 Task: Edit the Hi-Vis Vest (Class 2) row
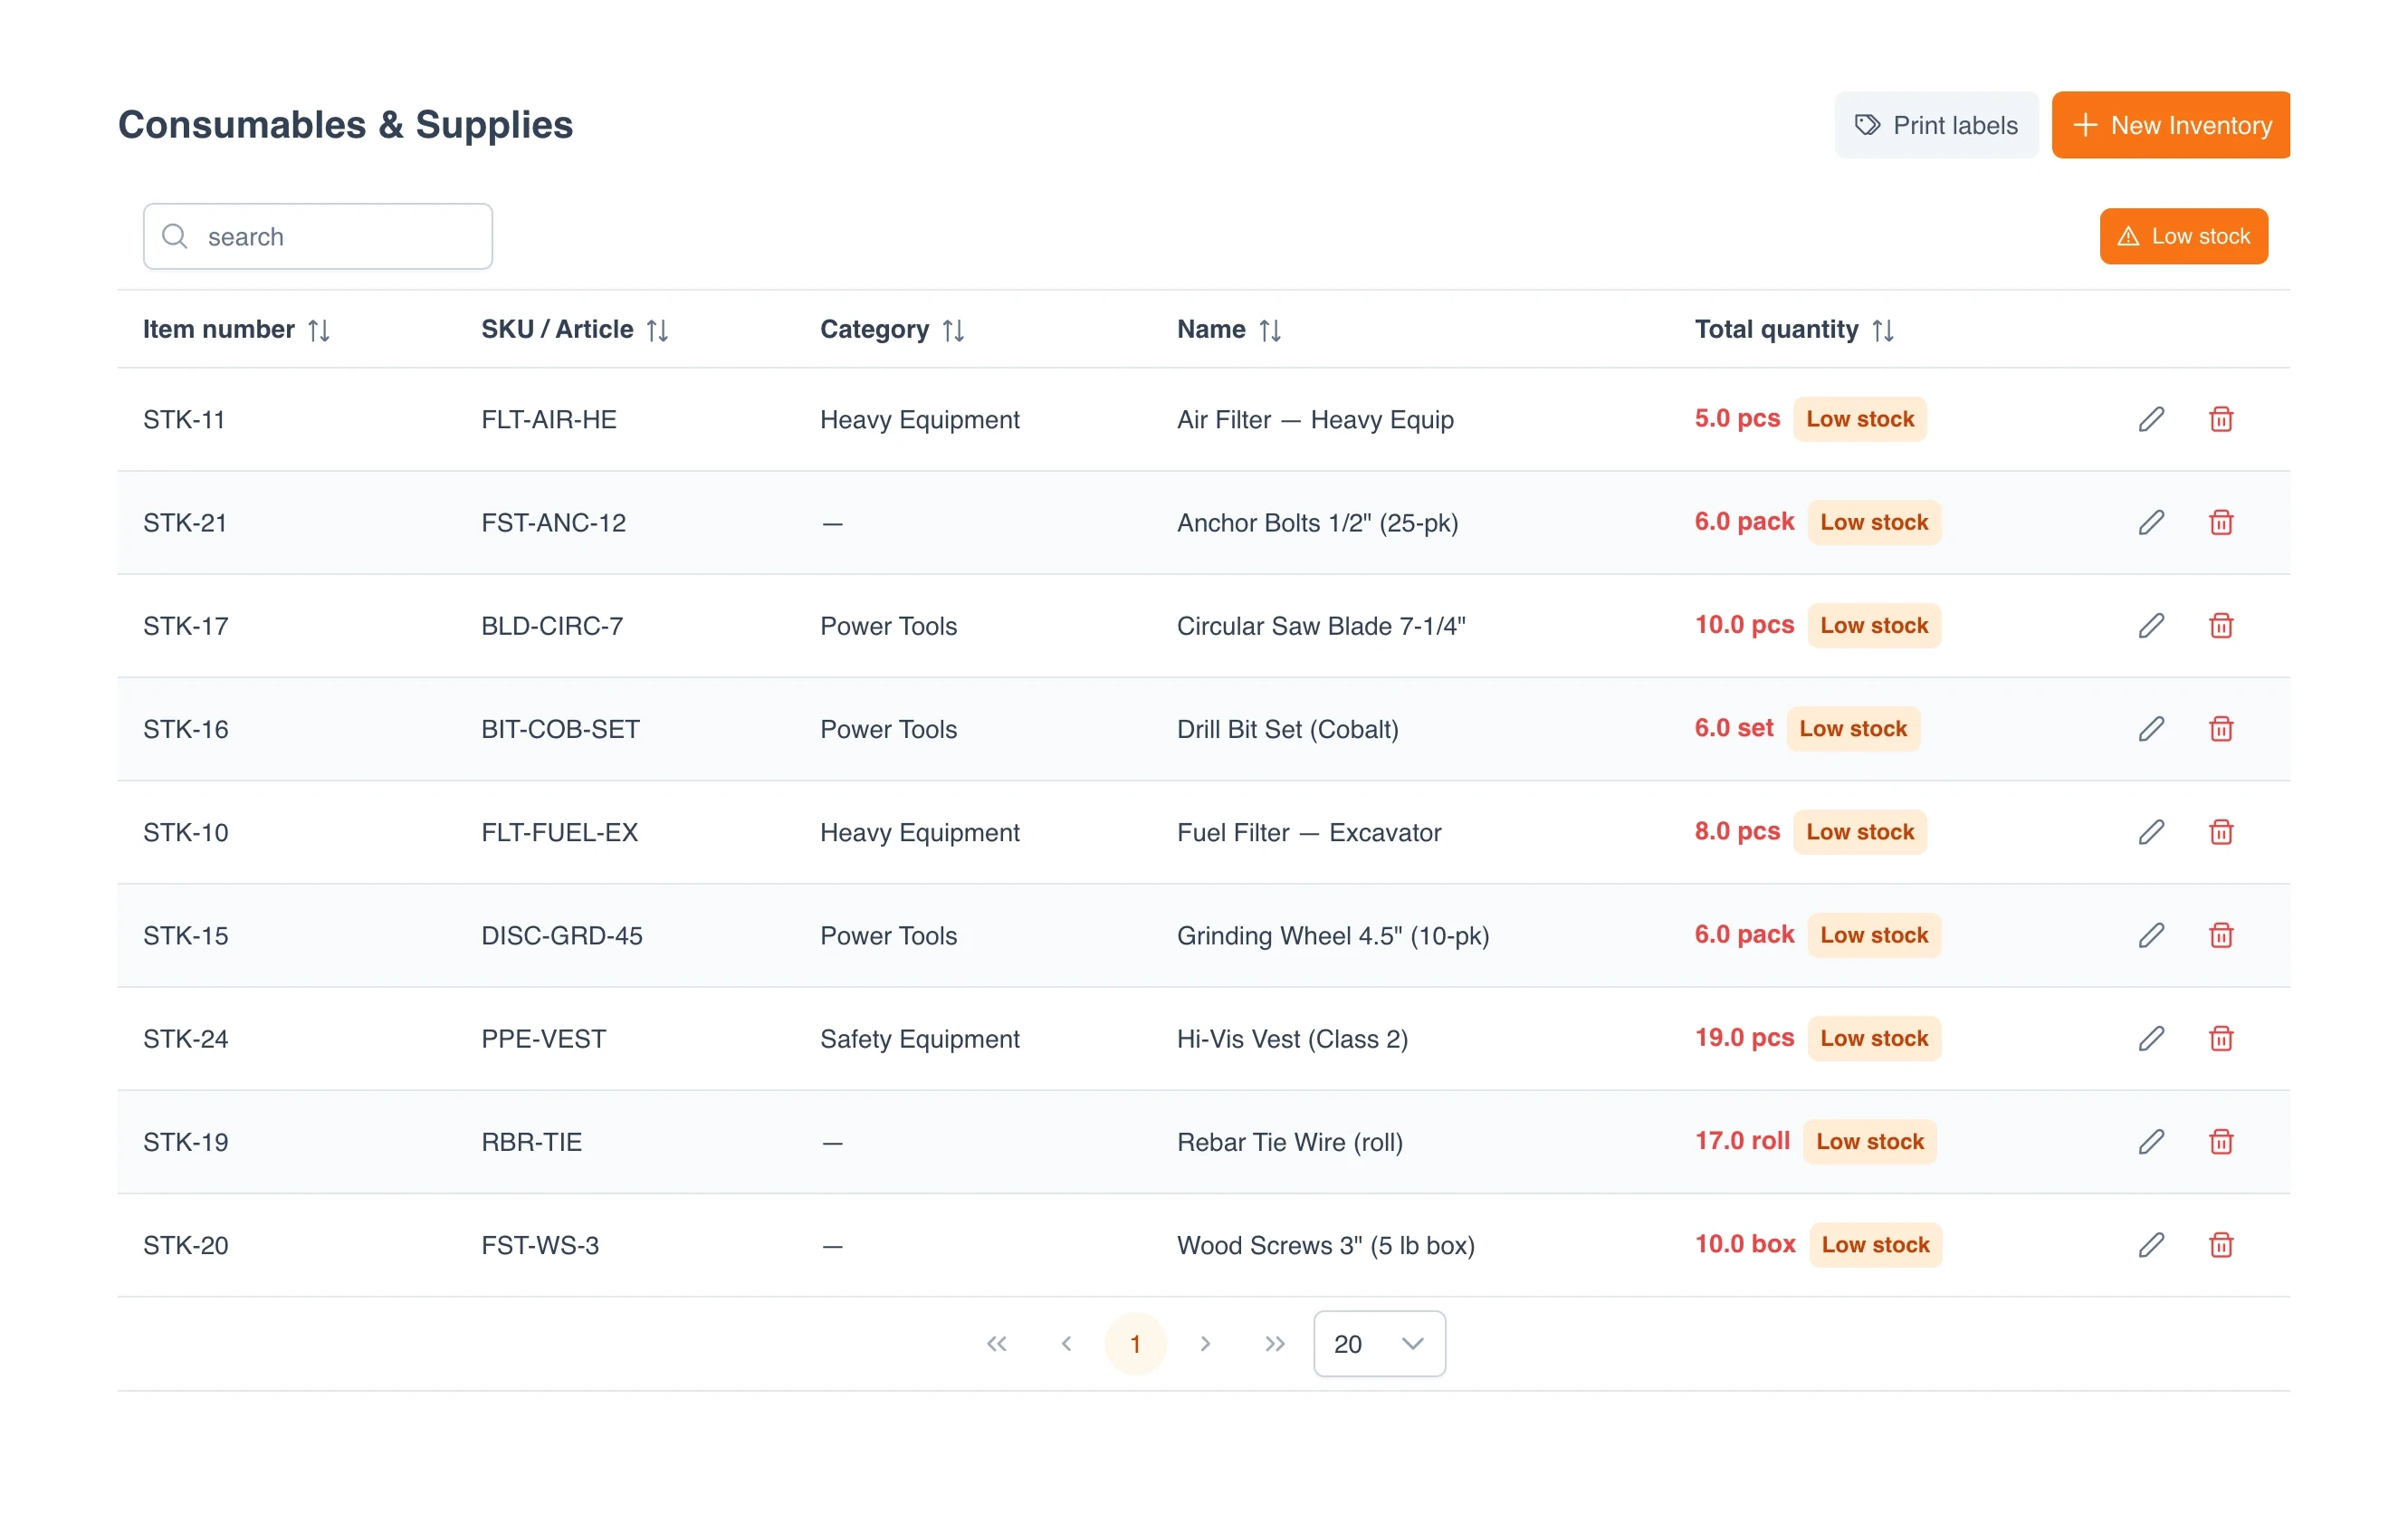[x=2151, y=1038]
